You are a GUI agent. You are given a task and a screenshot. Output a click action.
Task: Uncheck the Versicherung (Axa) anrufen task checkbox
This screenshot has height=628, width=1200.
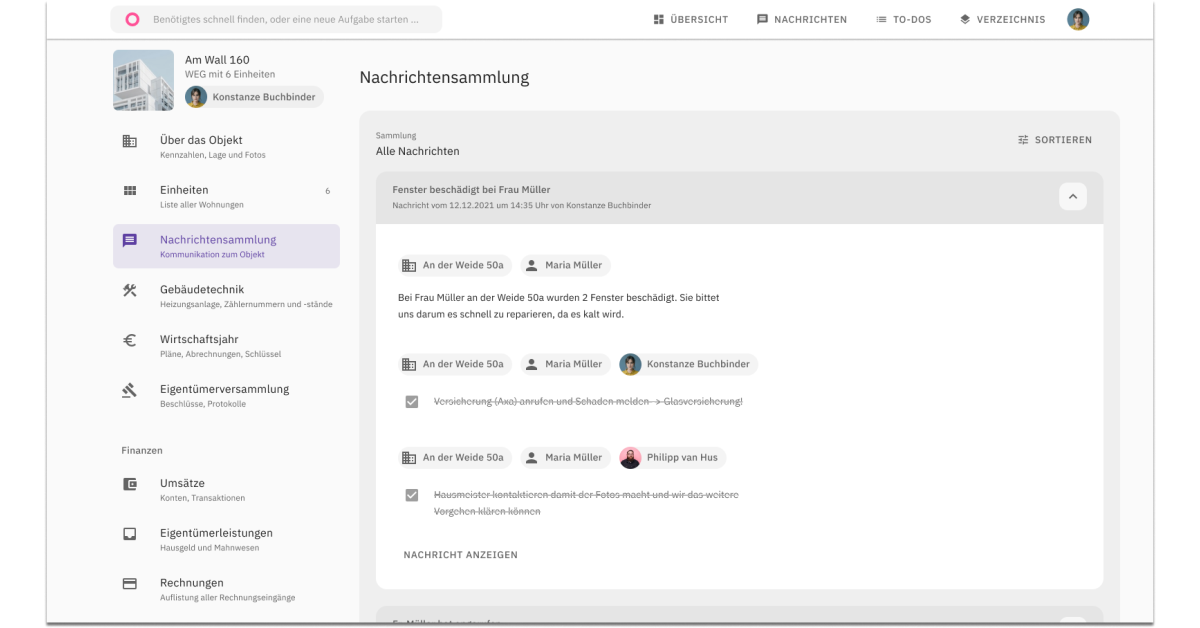click(412, 402)
